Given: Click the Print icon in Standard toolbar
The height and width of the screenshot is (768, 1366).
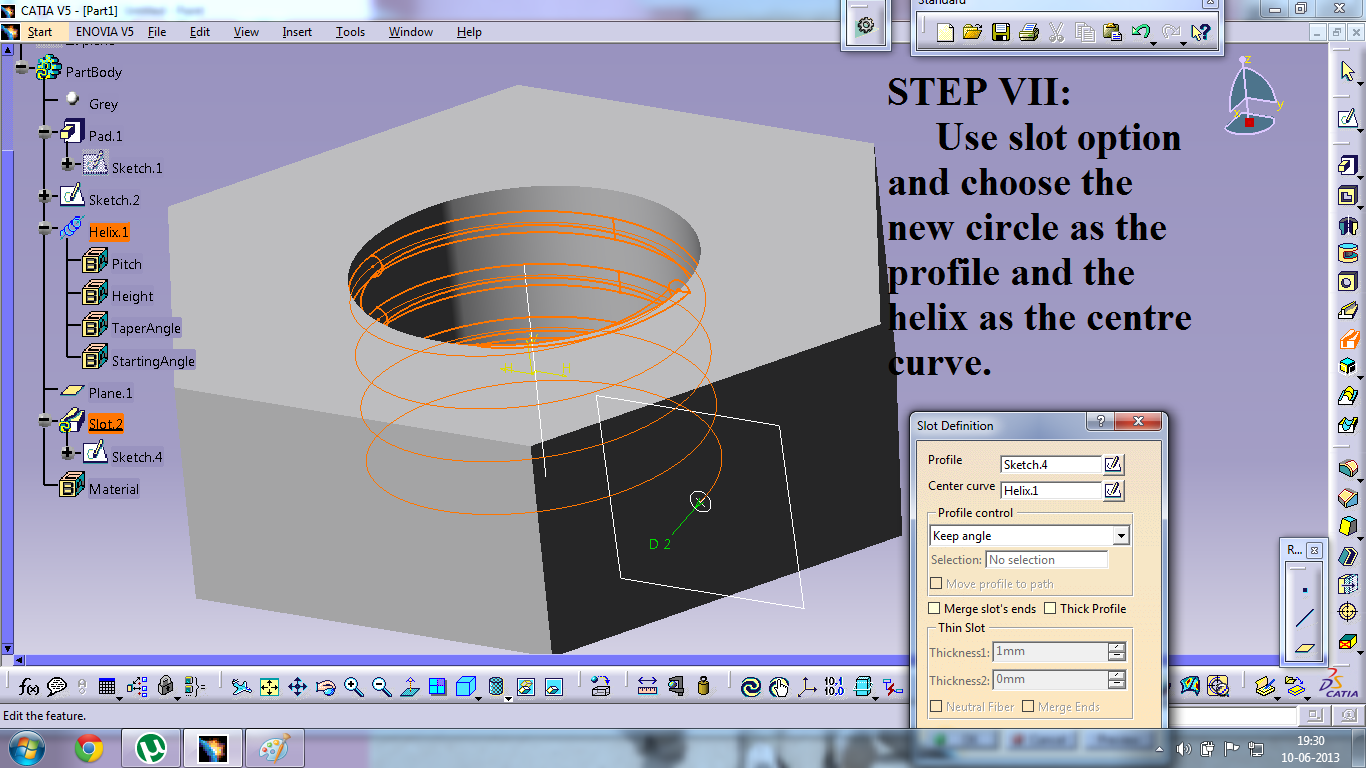Looking at the screenshot, I should click(1028, 32).
